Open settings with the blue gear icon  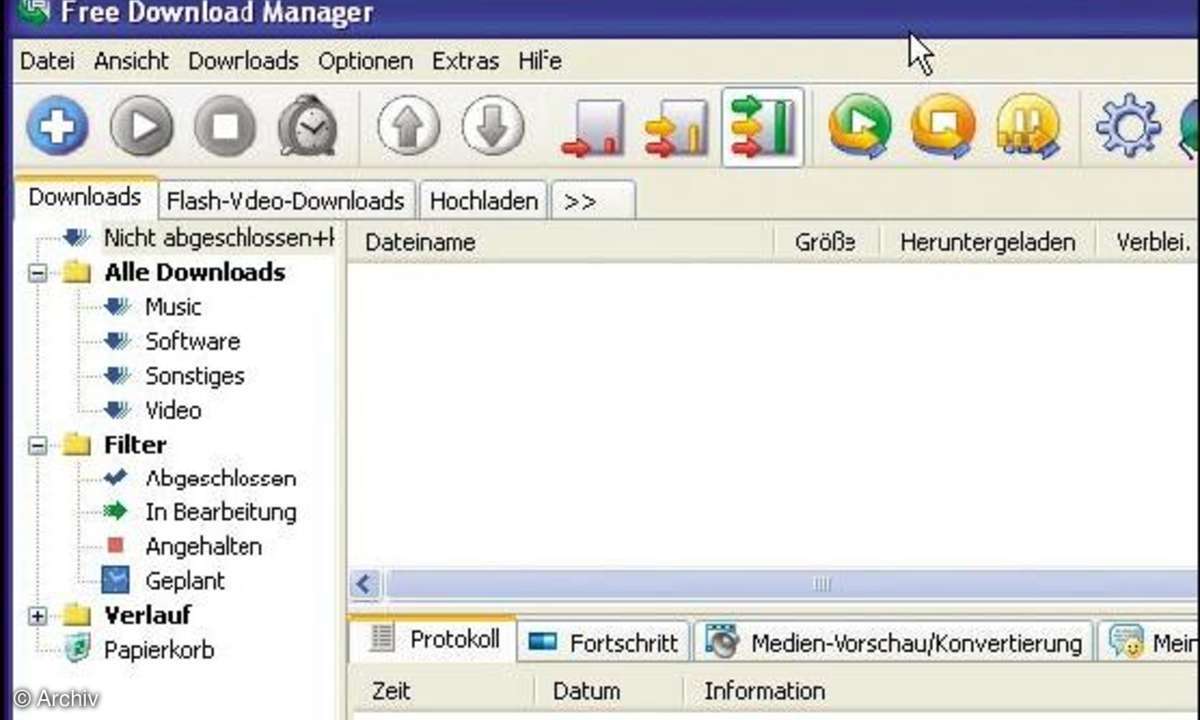pyautogui.click(x=1128, y=126)
